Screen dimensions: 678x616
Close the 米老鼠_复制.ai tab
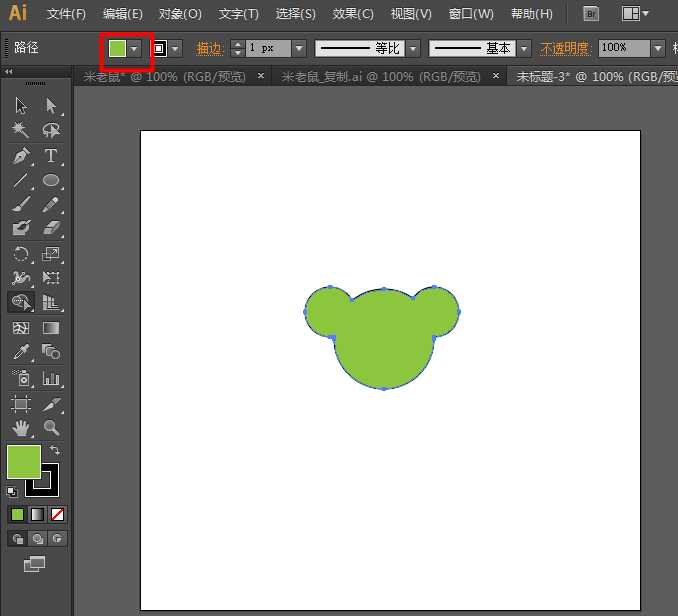coord(496,76)
